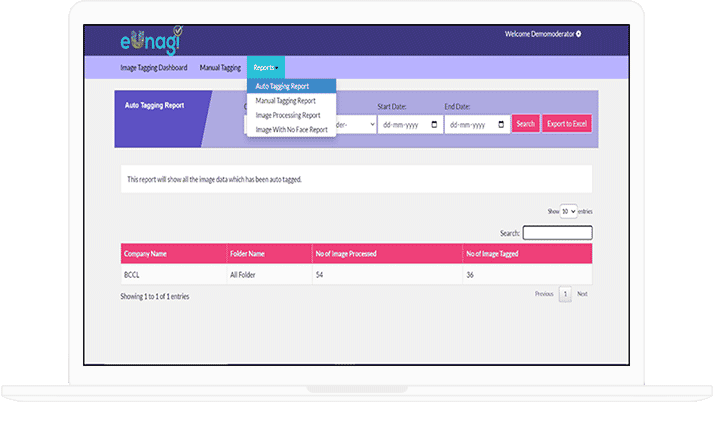Image resolution: width=715 pixels, height=430 pixels.
Task: Go to Image Tagging Dashboard
Action: click(154, 68)
